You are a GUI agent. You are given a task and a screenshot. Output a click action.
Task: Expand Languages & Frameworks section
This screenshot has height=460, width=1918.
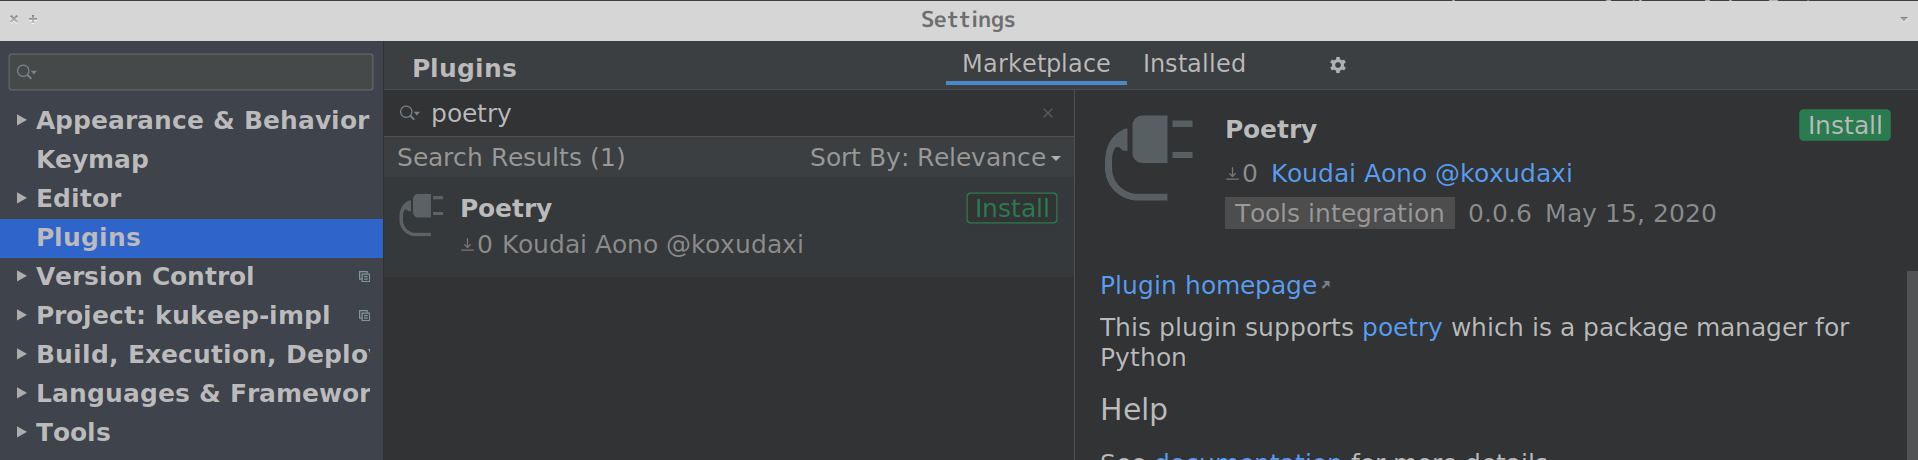pos(21,393)
